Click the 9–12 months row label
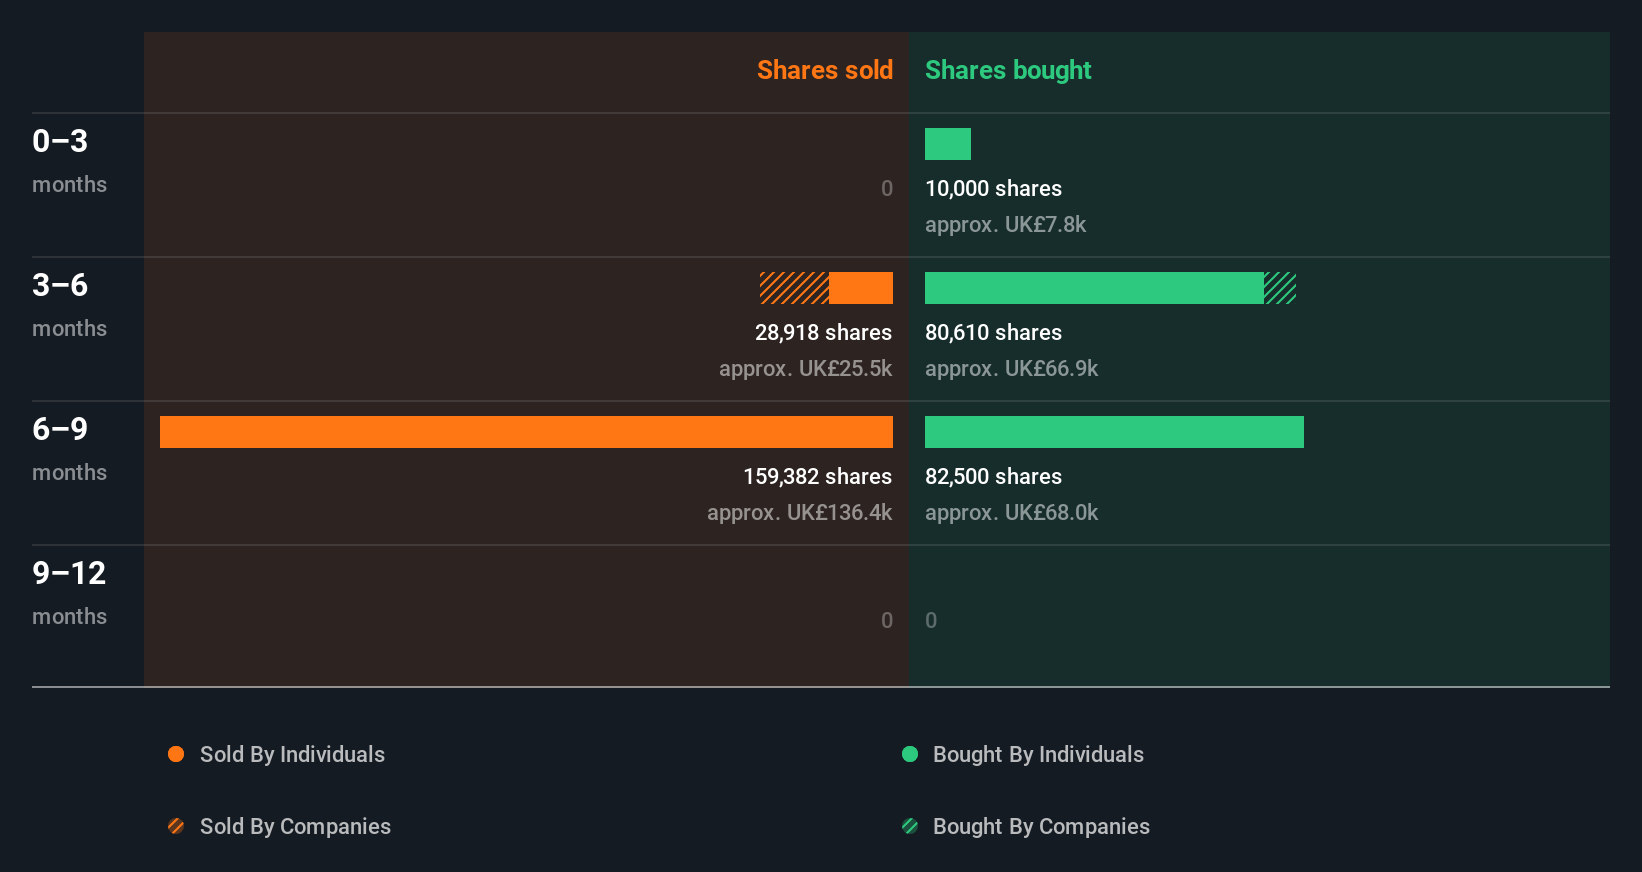1642x872 pixels. point(69,592)
